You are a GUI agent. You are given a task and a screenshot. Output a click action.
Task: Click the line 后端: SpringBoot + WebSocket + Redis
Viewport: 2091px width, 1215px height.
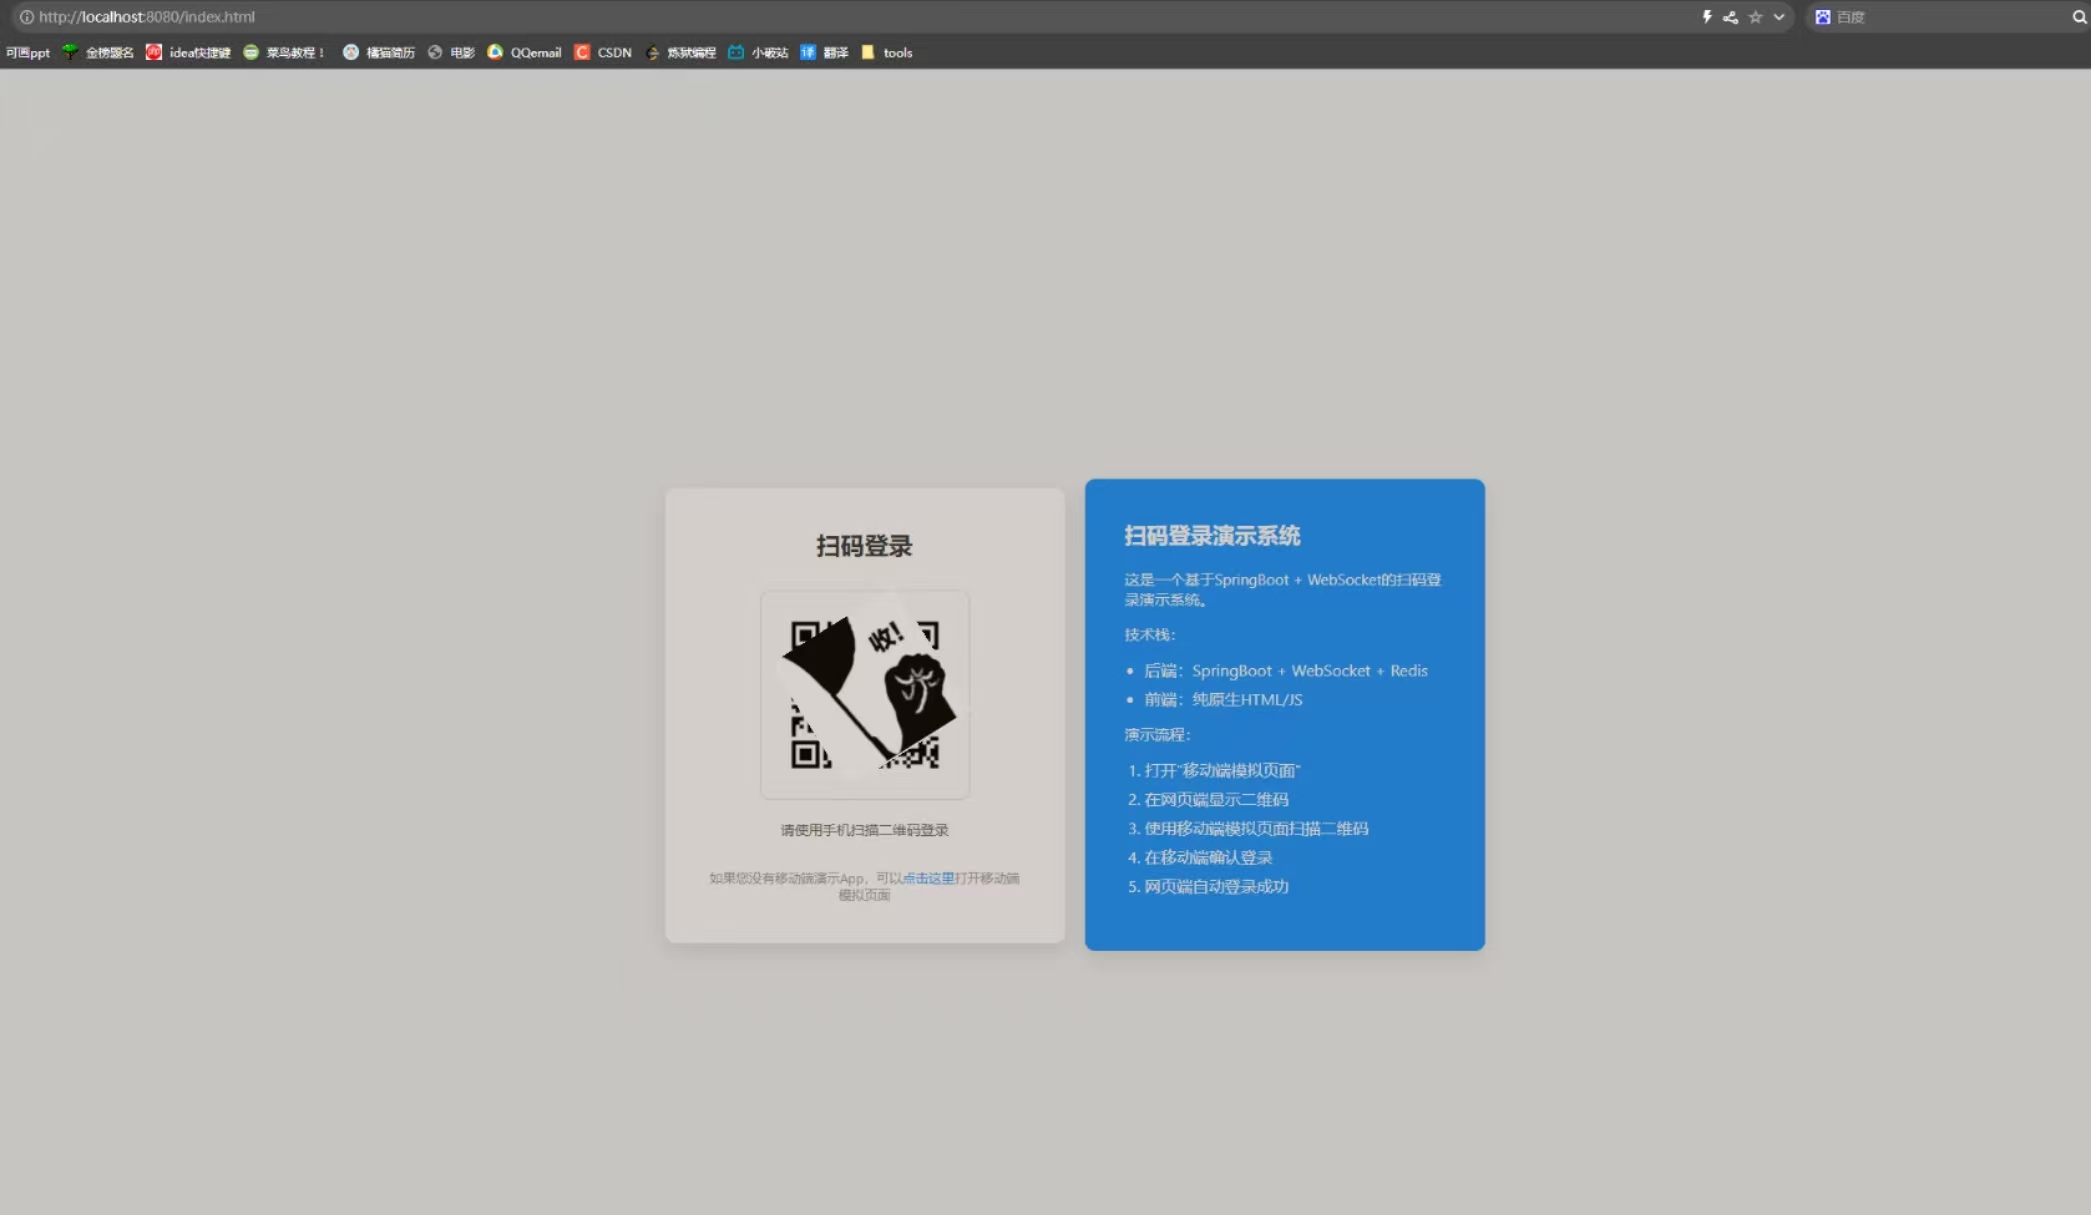click(1285, 671)
